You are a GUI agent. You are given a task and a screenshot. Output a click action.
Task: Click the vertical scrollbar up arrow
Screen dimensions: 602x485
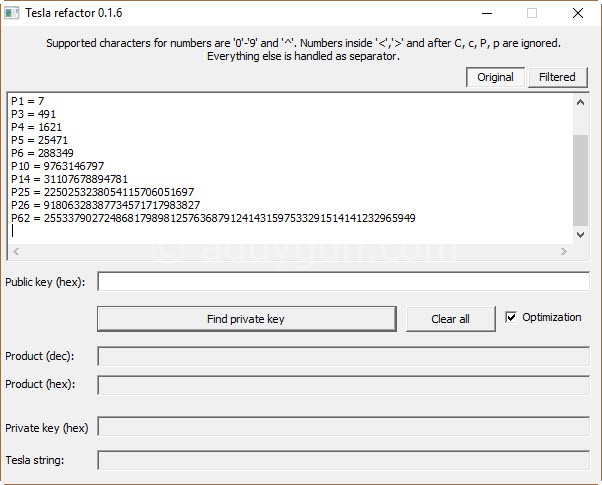[580, 102]
